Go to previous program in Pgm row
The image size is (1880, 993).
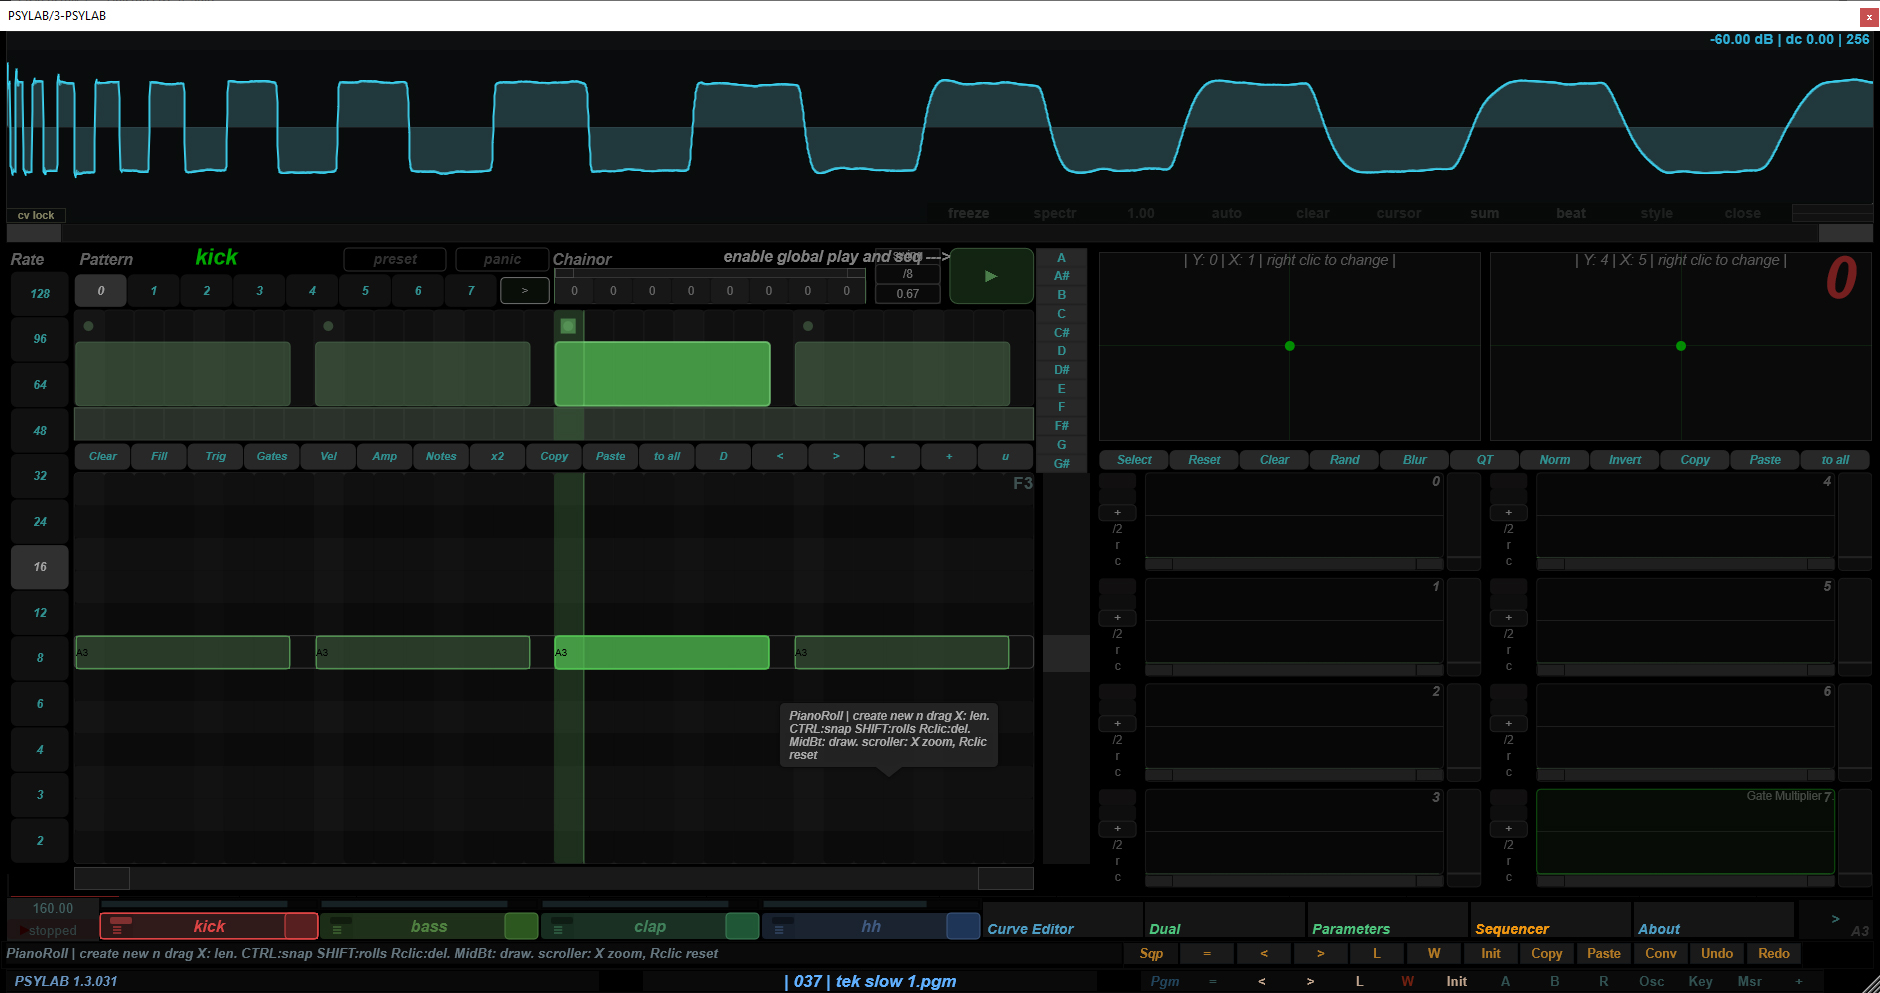pyautogui.click(x=1262, y=981)
